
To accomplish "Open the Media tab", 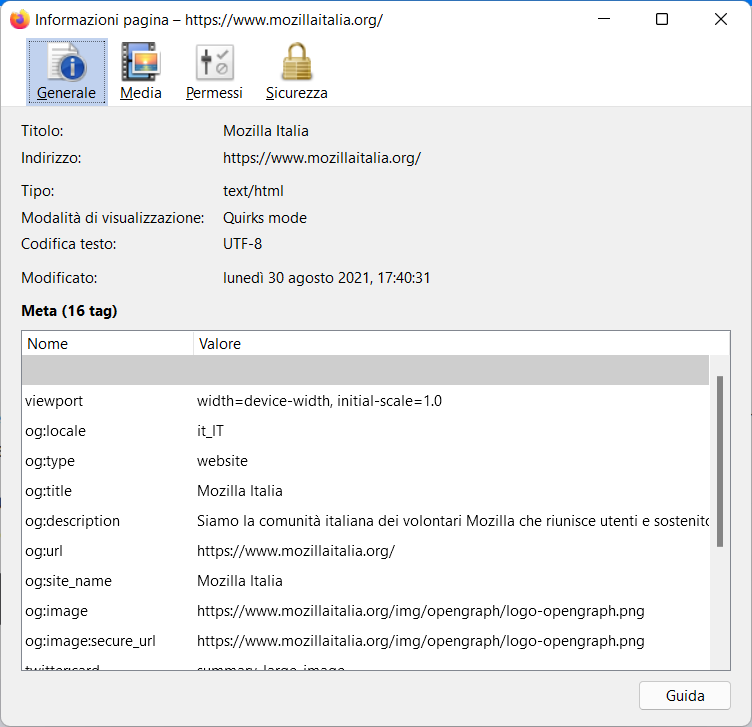I will pyautogui.click(x=141, y=71).
